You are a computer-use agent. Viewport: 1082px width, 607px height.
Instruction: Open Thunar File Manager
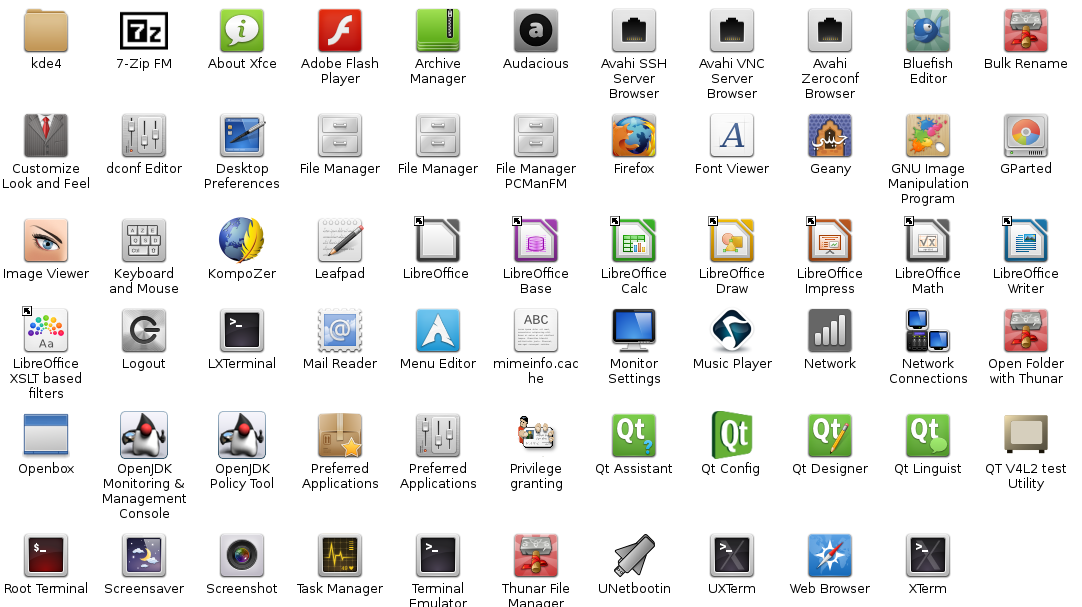tap(535, 555)
